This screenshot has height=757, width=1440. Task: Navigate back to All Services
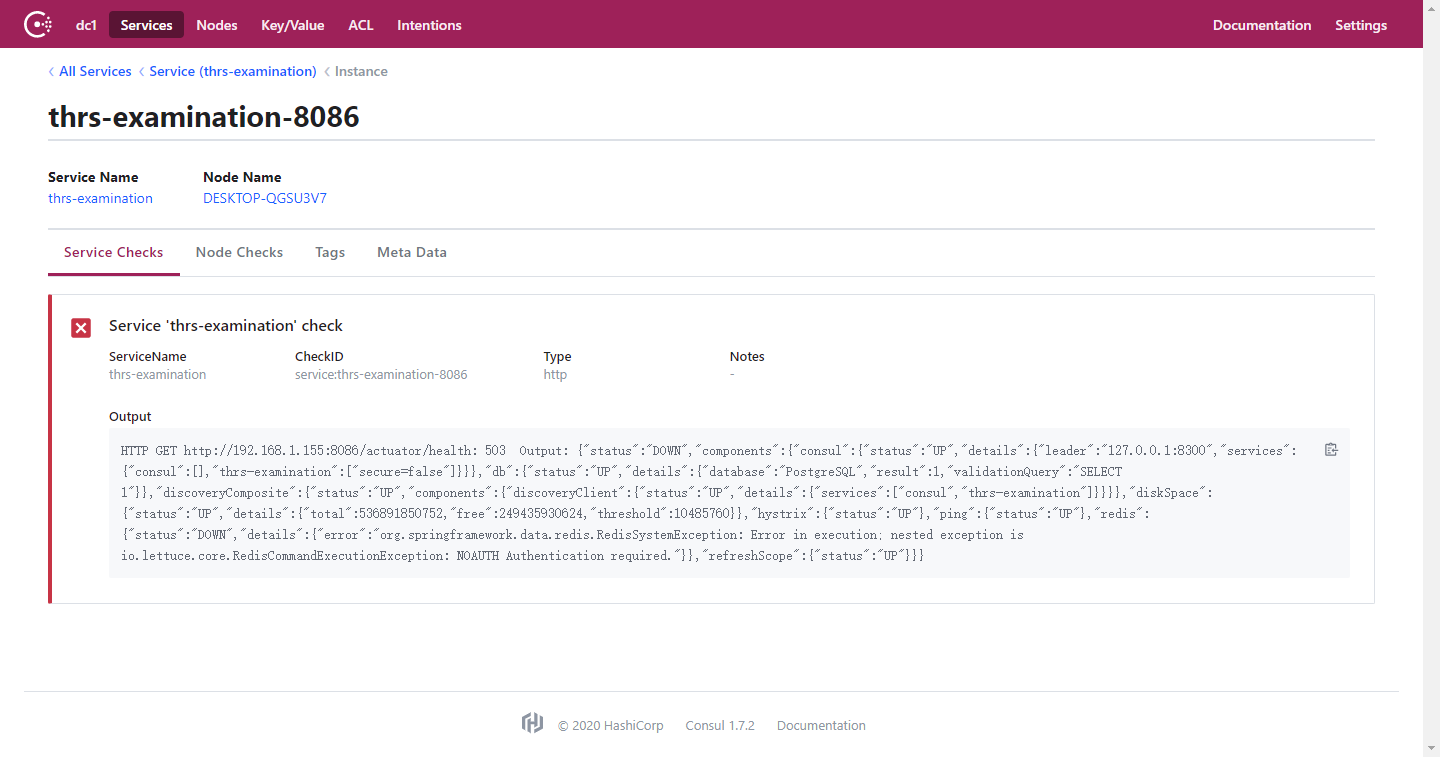pos(95,71)
